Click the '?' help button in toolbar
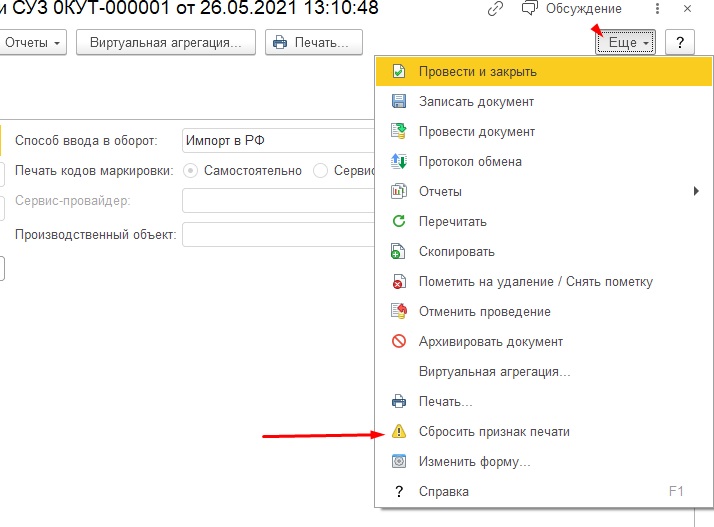The image size is (714, 527). [x=679, y=43]
